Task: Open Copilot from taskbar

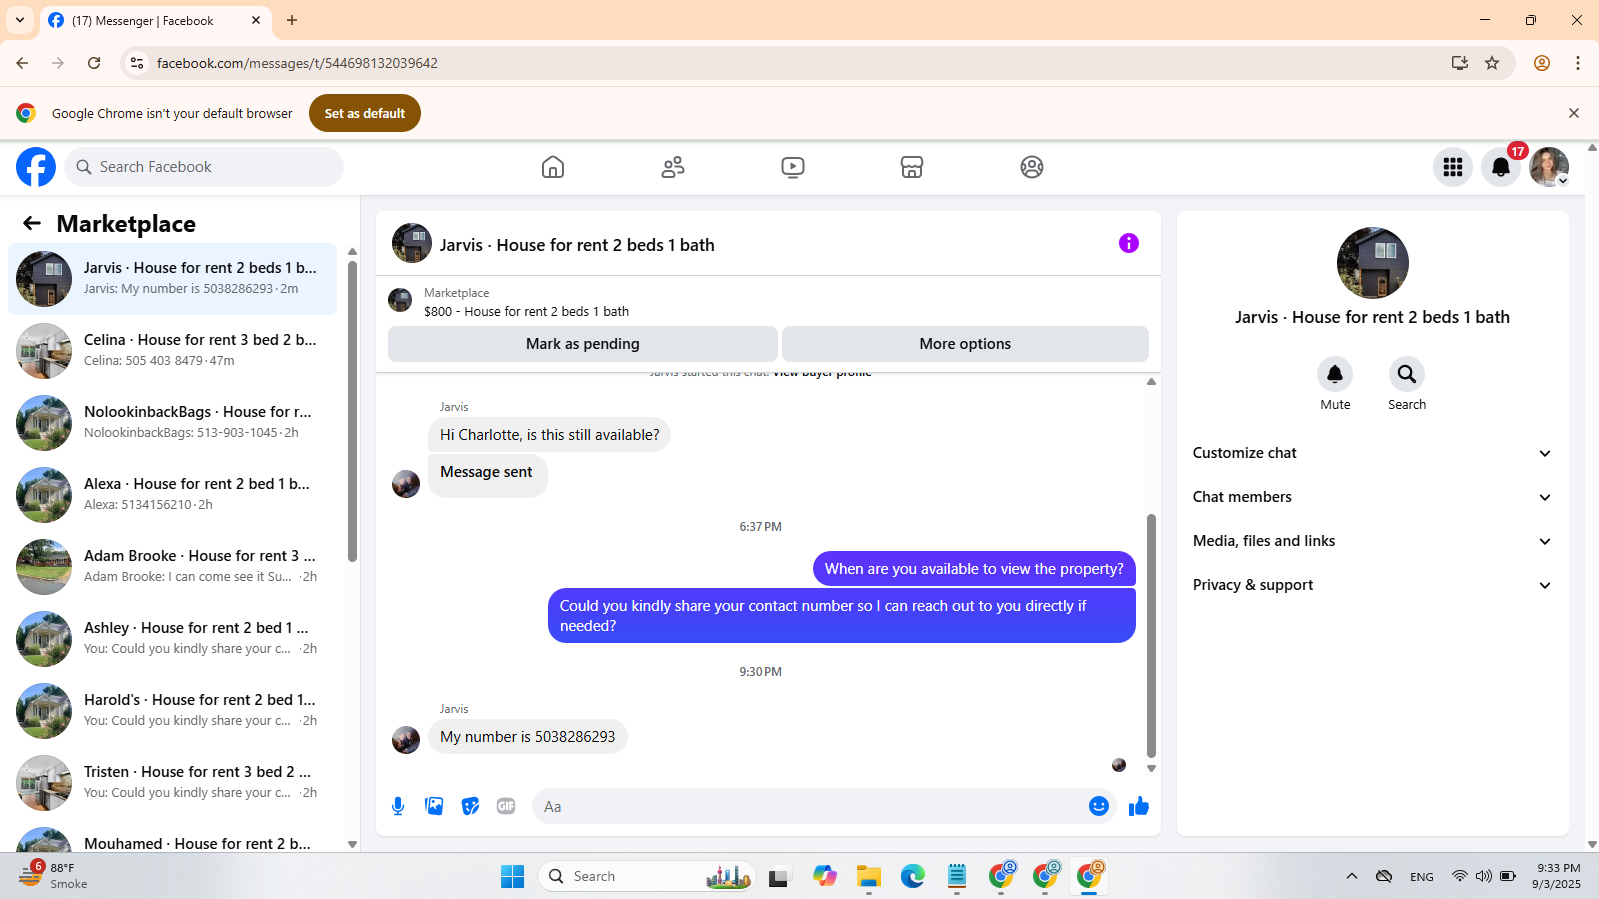Action: point(825,876)
